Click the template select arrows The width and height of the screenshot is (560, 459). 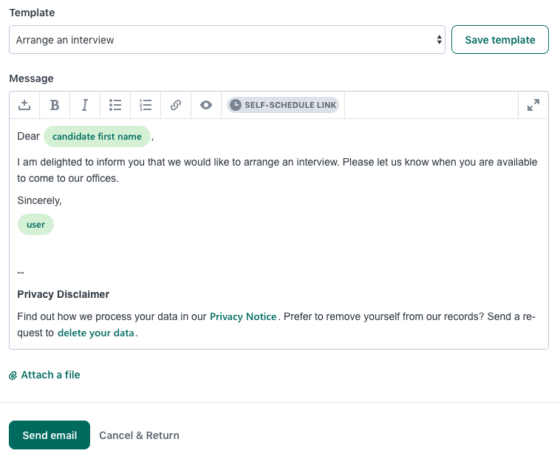(439, 40)
